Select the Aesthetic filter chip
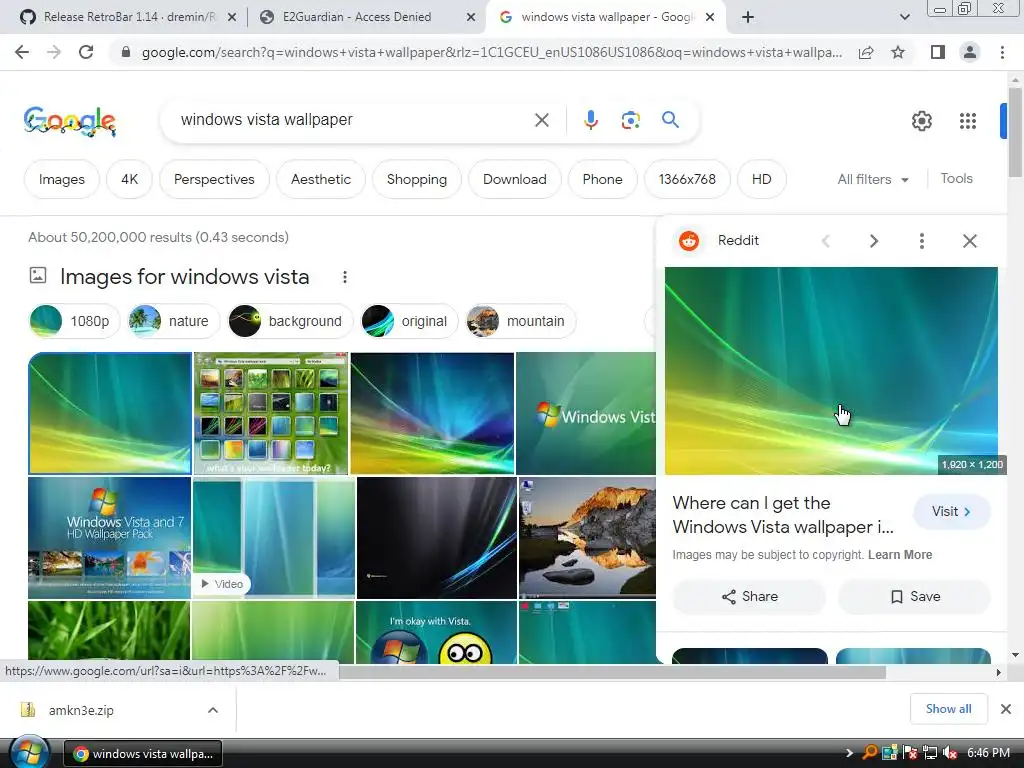The image size is (1024, 768). pyautogui.click(x=321, y=179)
